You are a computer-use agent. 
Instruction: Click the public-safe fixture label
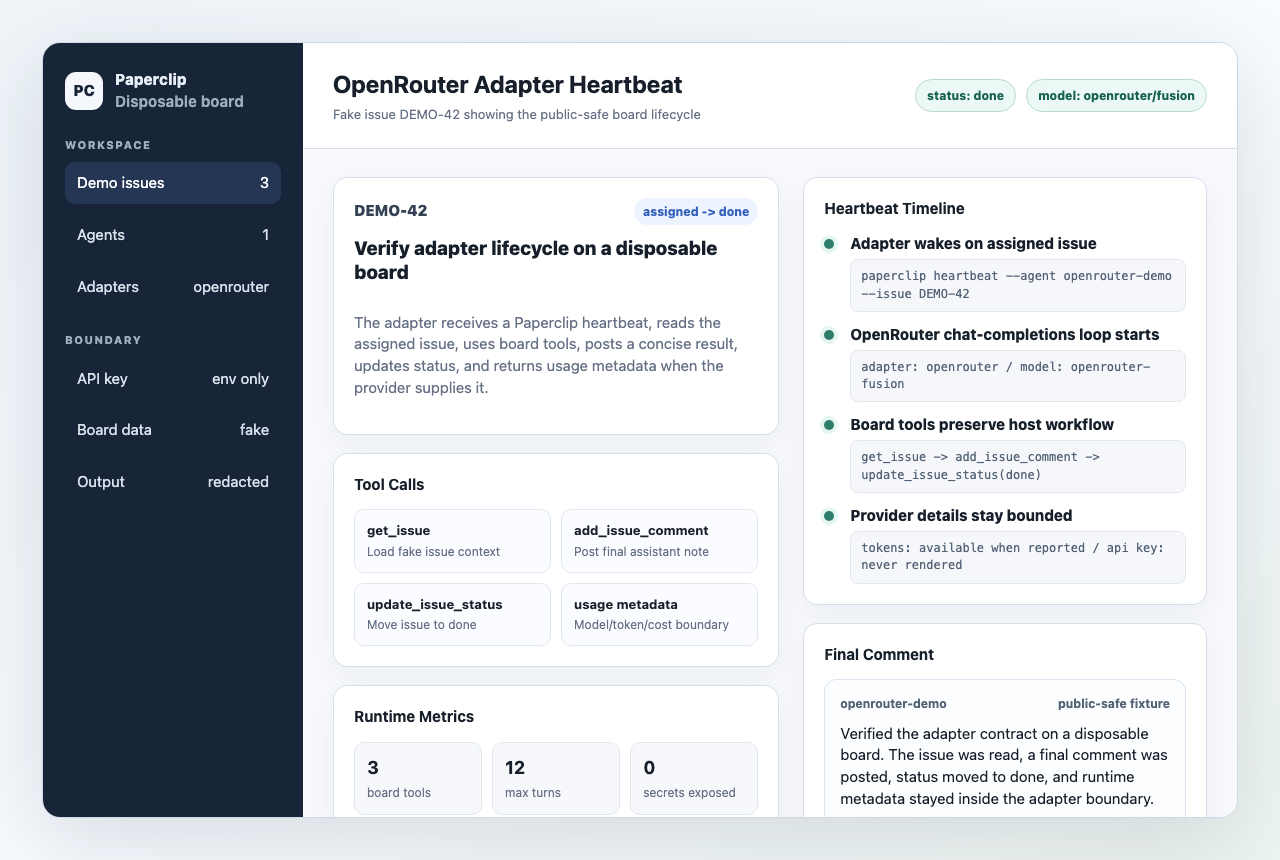pos(1114,704)
